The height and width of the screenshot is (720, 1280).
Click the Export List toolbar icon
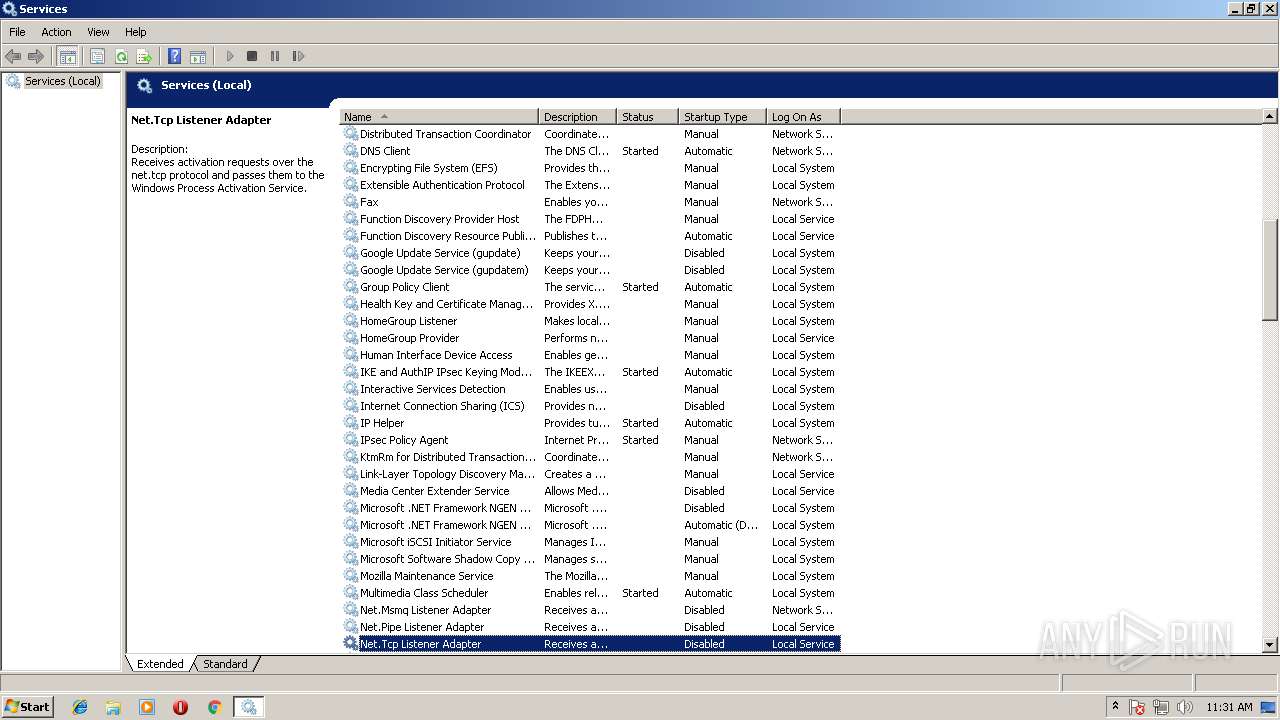click(x=144, y=56)
